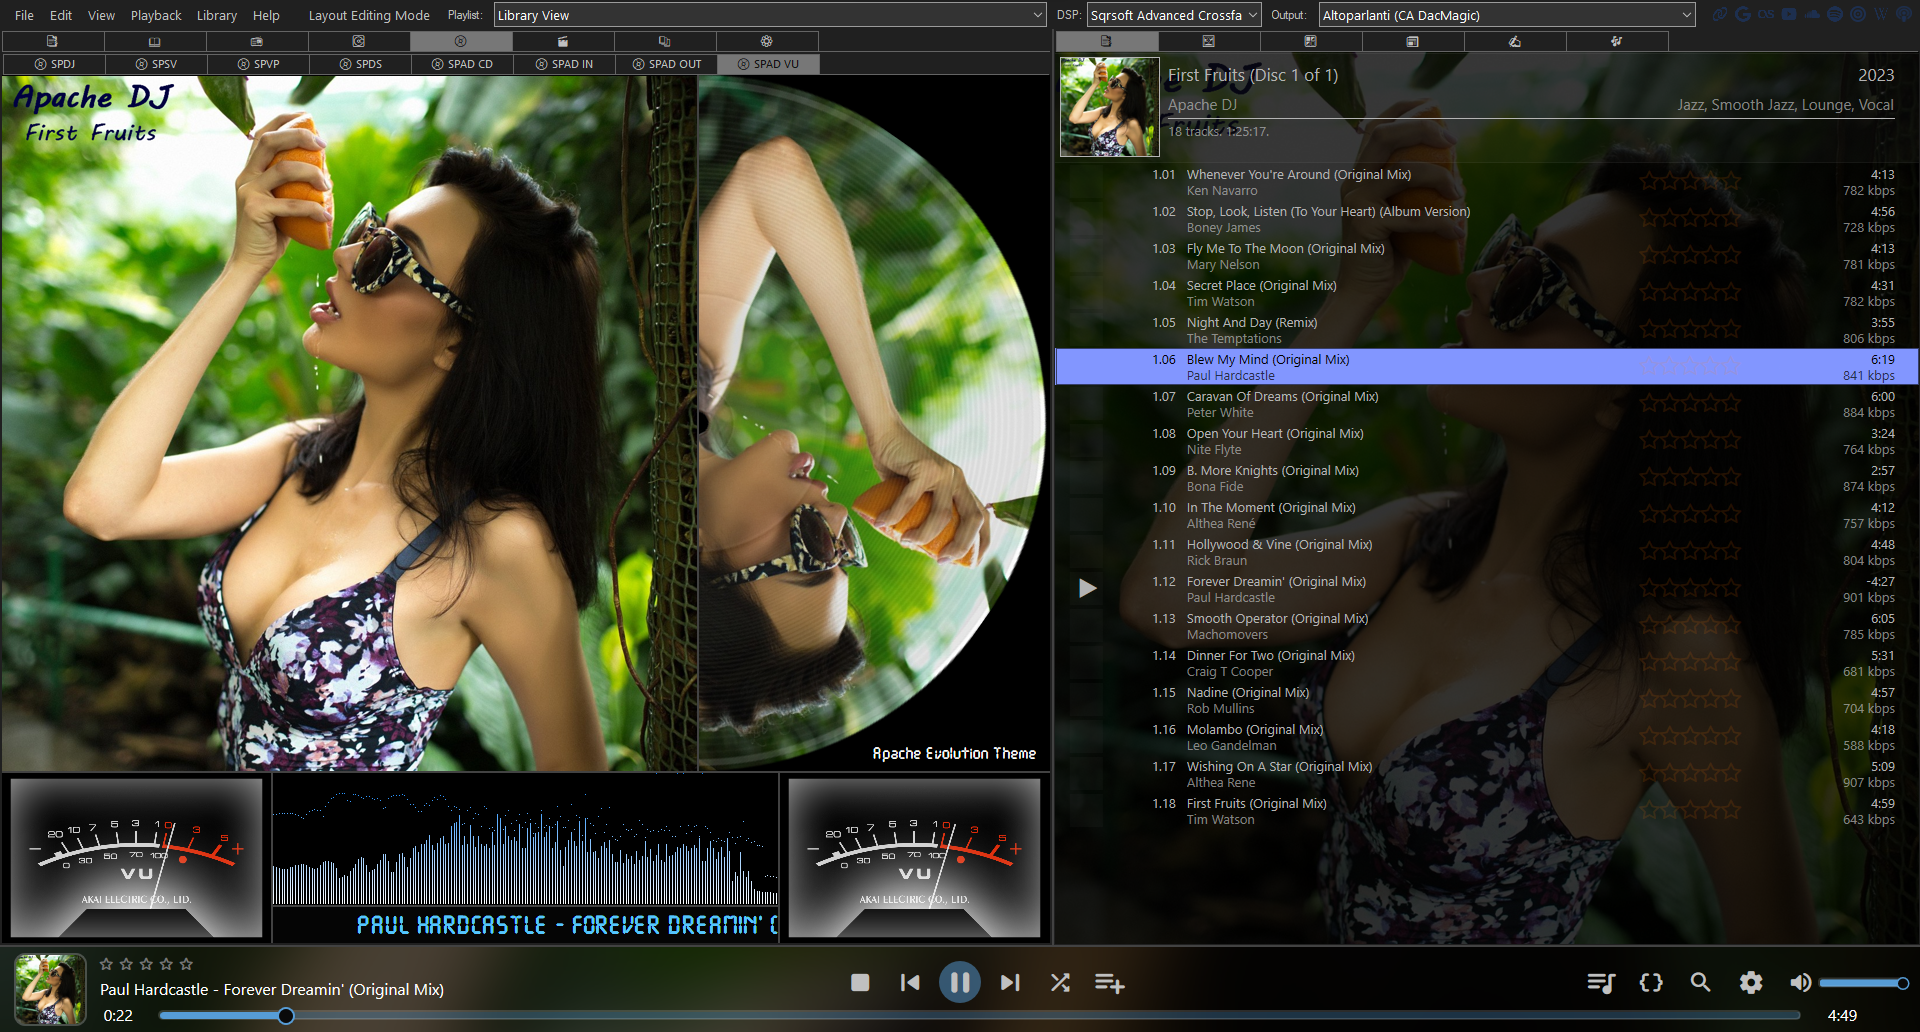Screen dimensions: 1920x1032
Task: Click the circled R icon tab
Action: 460,41
